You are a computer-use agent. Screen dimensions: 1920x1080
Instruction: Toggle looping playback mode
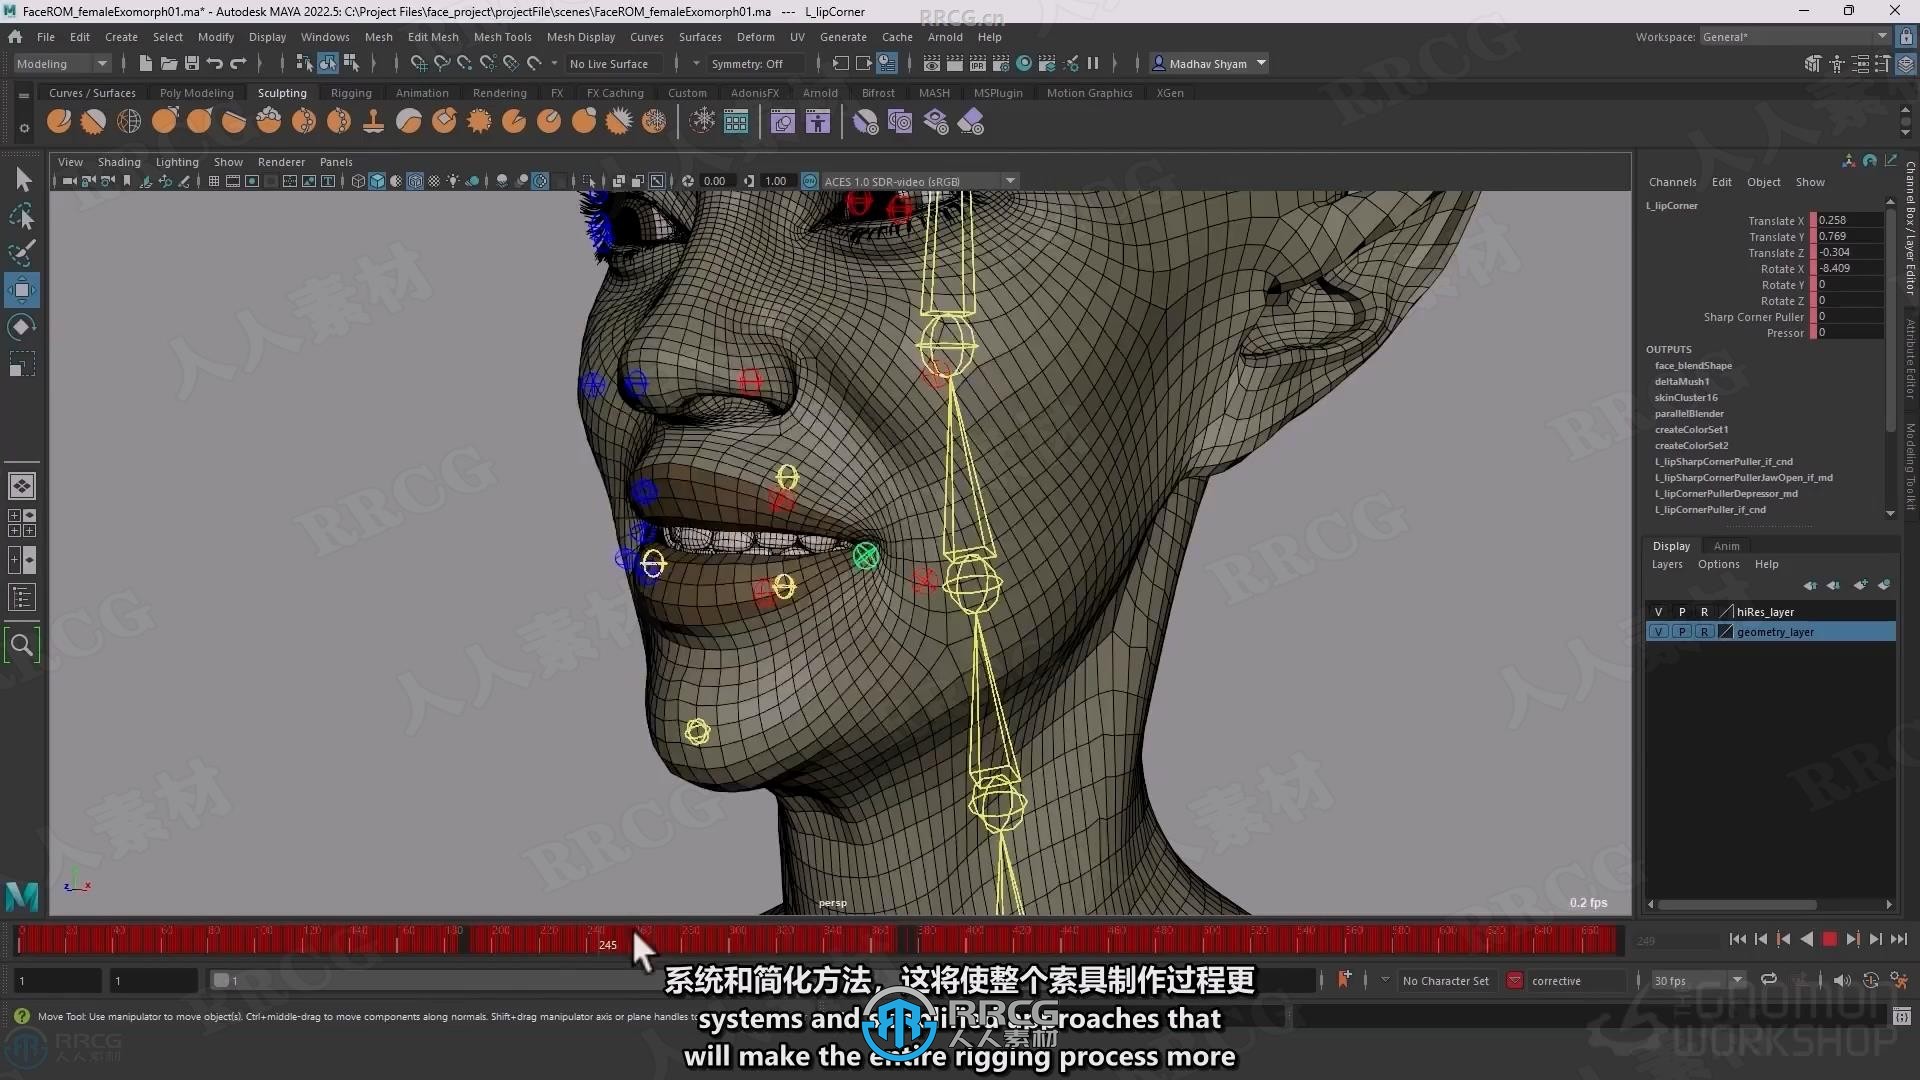coord(1769,980)
